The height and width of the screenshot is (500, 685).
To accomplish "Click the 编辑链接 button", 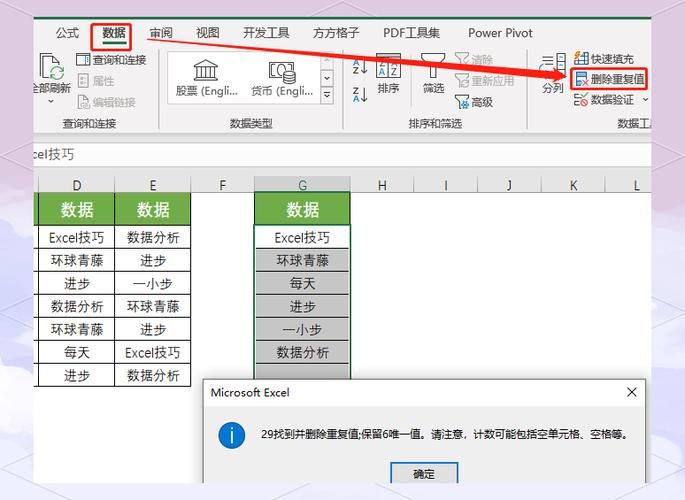I will point(106,102).
